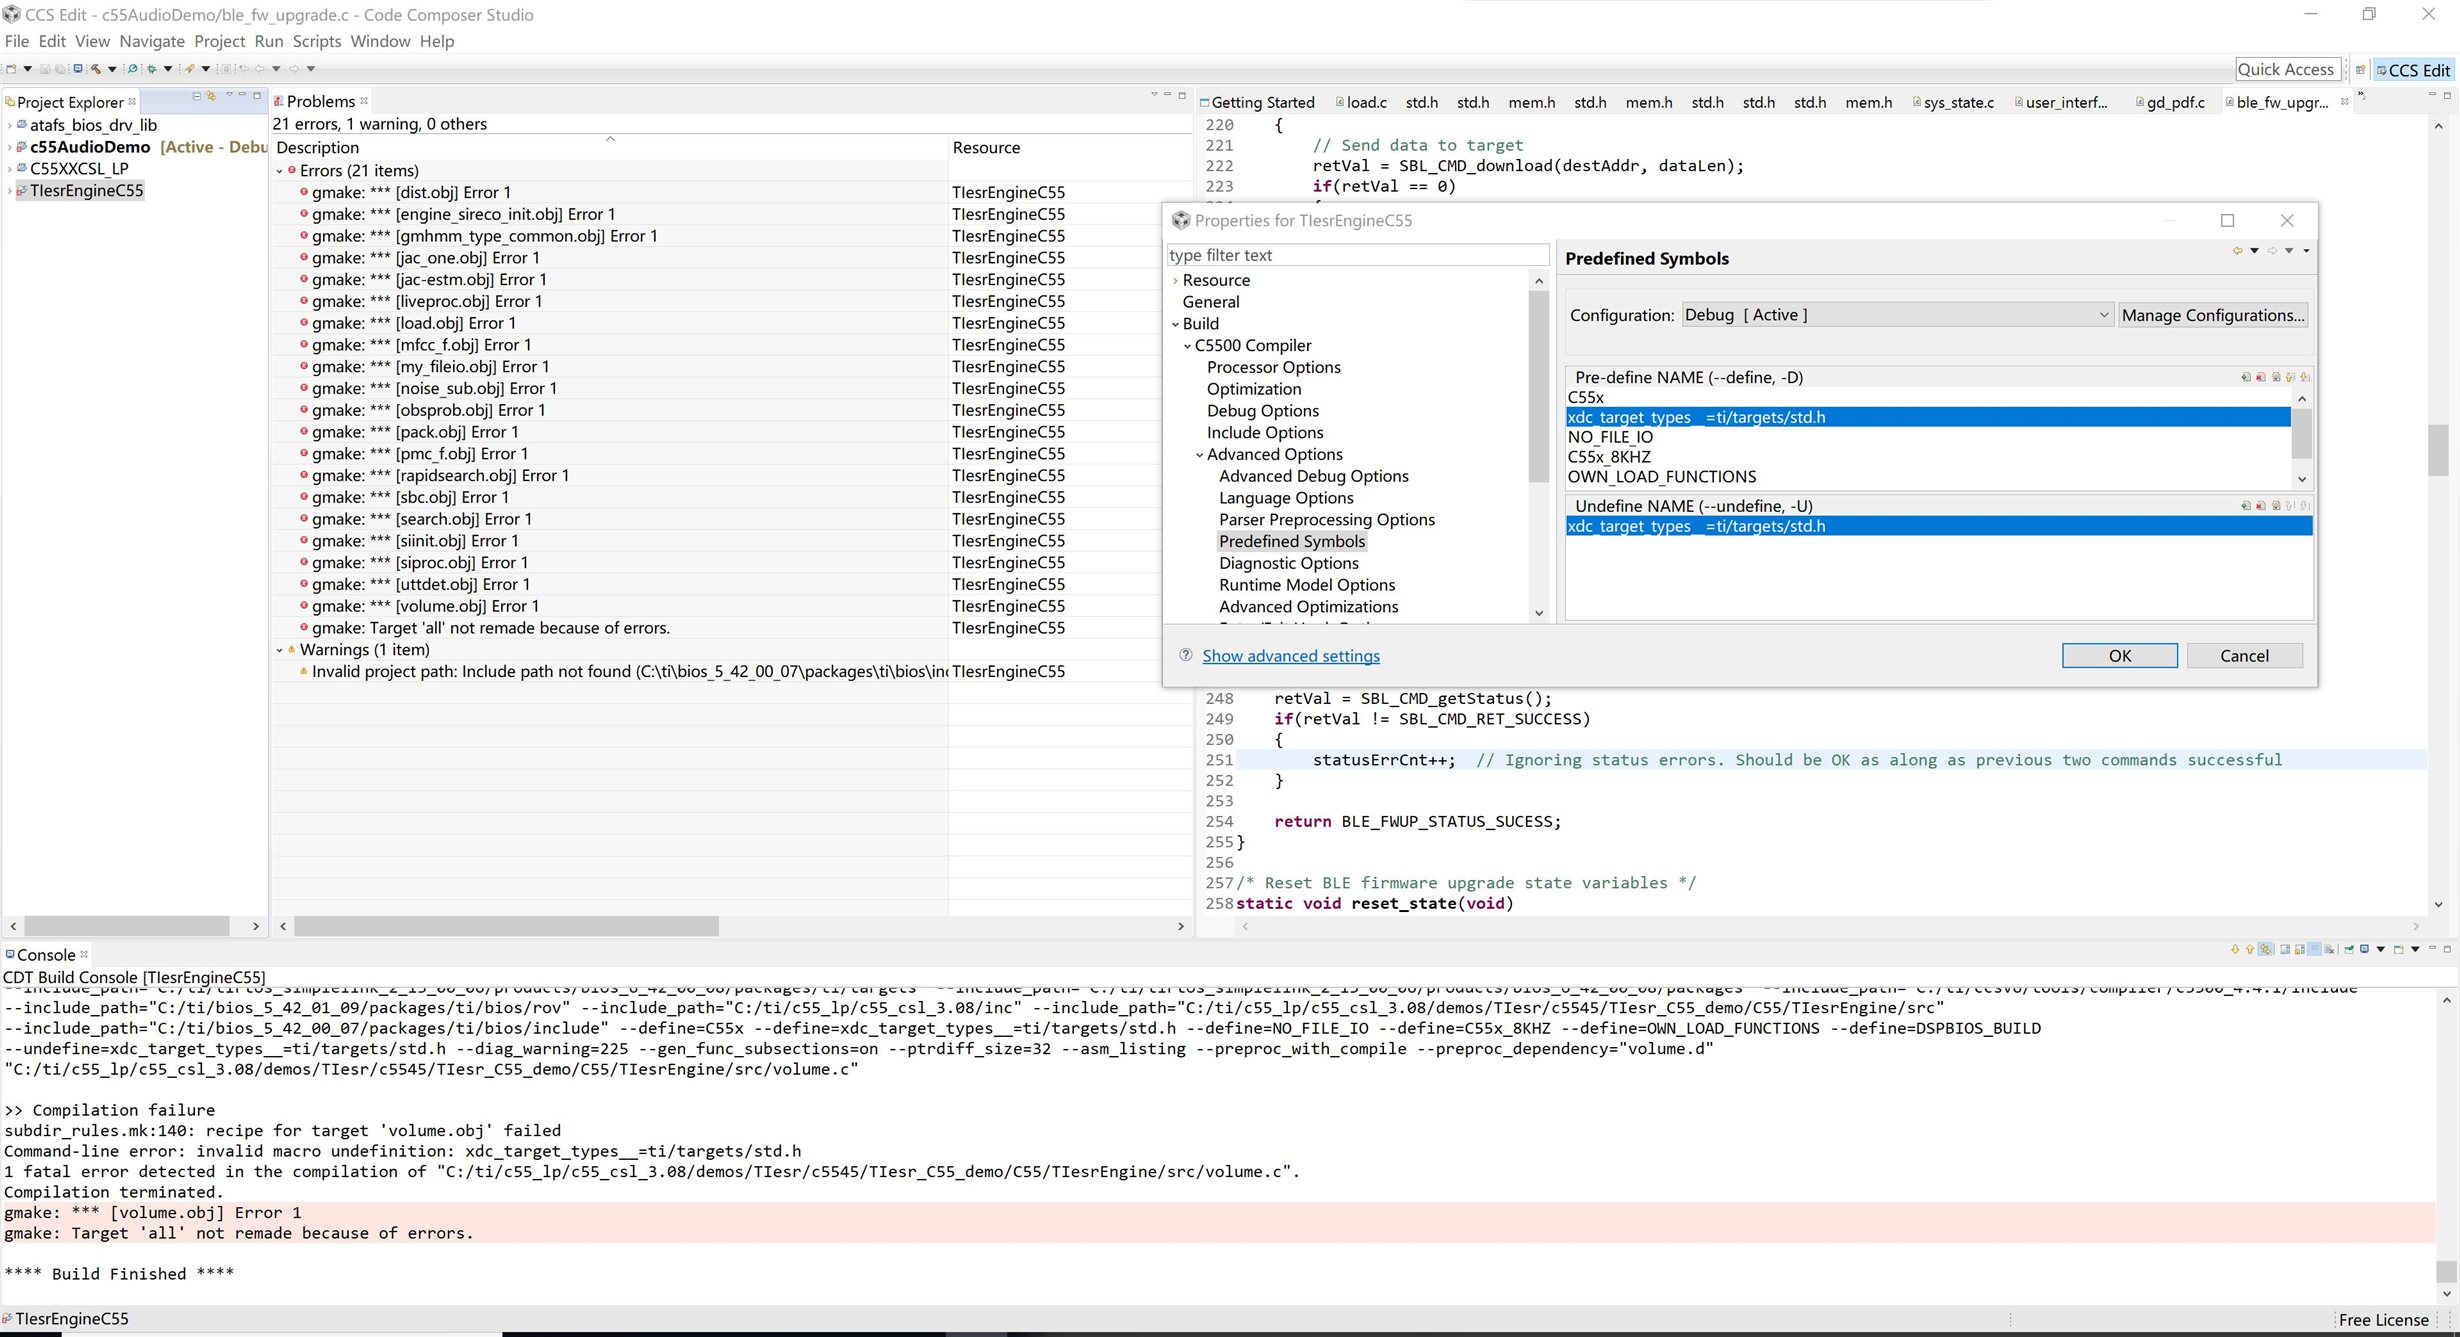Click the Build hammer icon in toolbar
2460x1337 pixels.
[96, 69]
